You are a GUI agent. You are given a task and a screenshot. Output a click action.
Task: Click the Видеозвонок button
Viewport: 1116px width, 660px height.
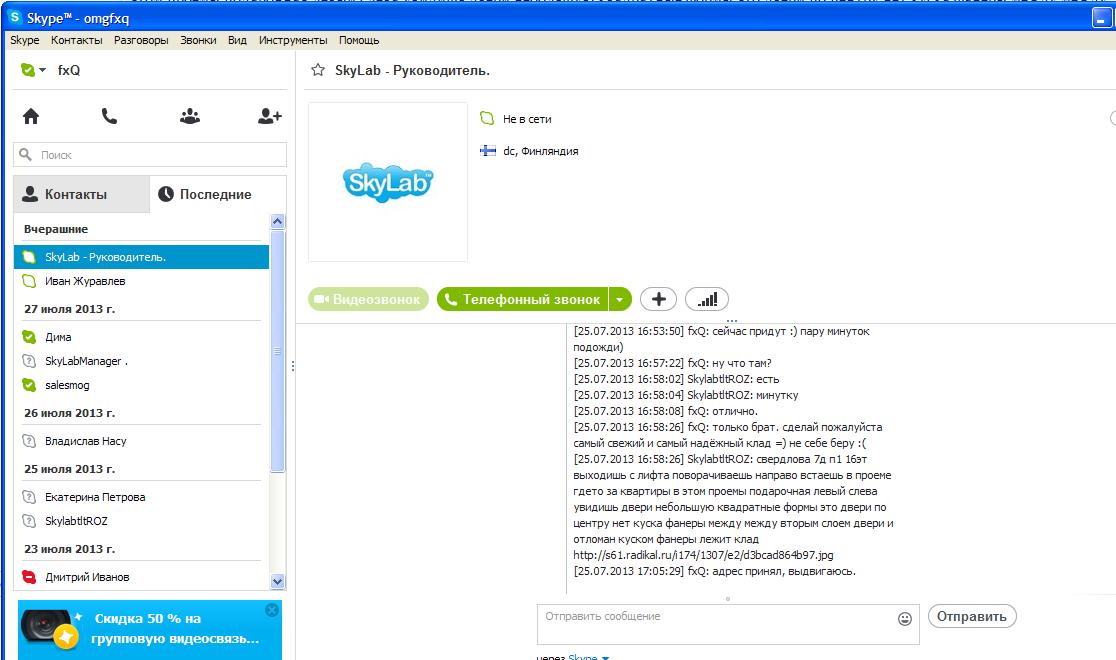(369, 299)
